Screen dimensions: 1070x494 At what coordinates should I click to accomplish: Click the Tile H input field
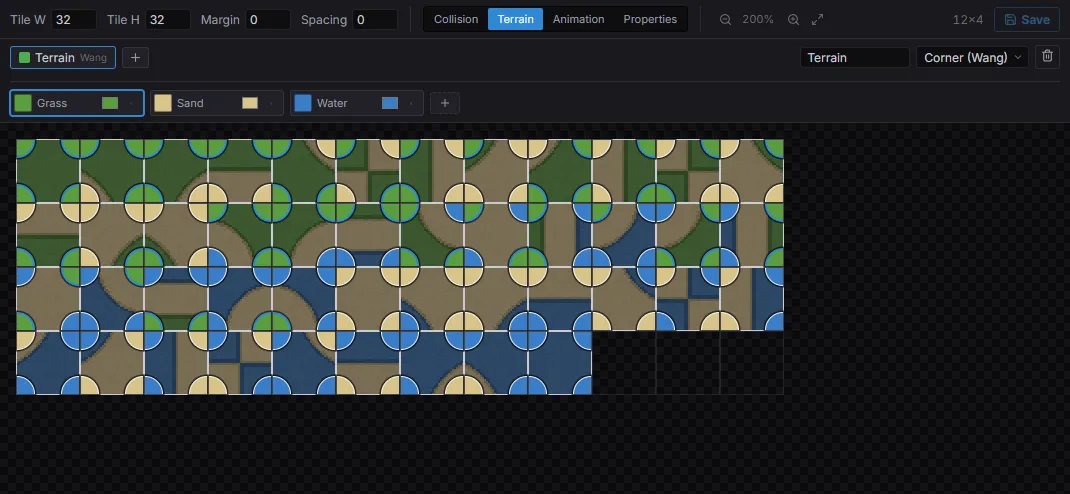168,20
